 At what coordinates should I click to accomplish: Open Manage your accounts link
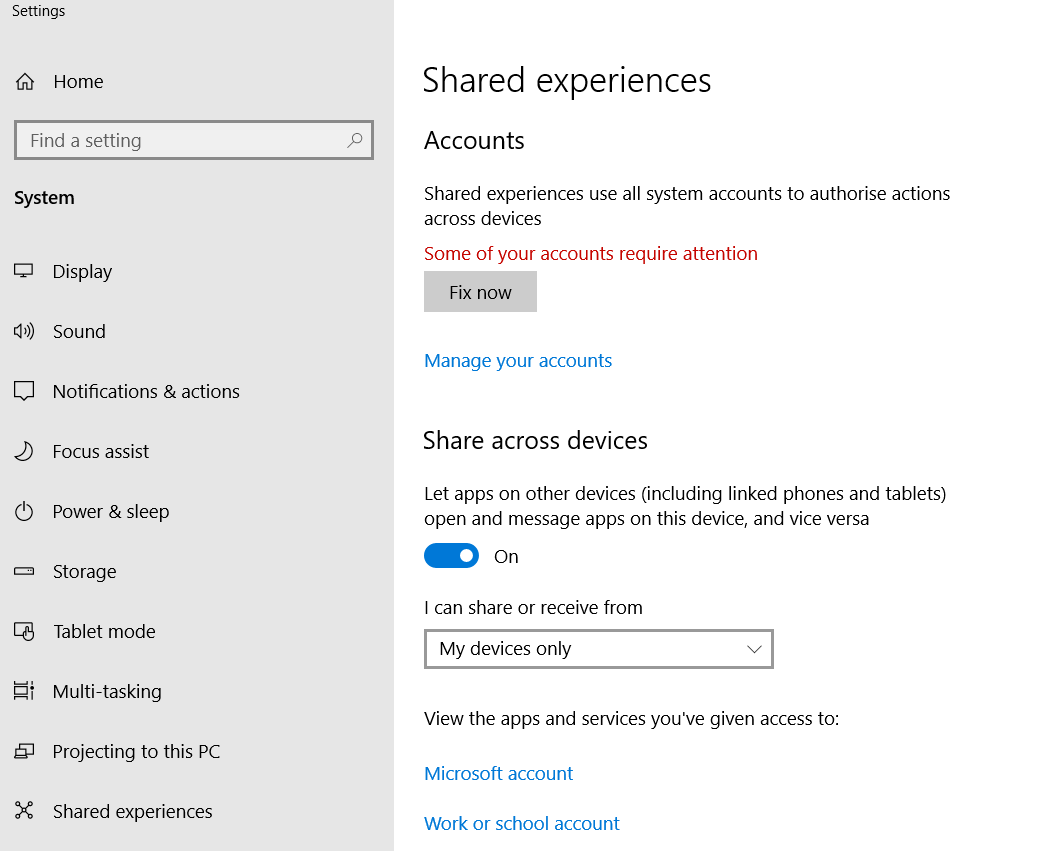click(x=518, y=361)
